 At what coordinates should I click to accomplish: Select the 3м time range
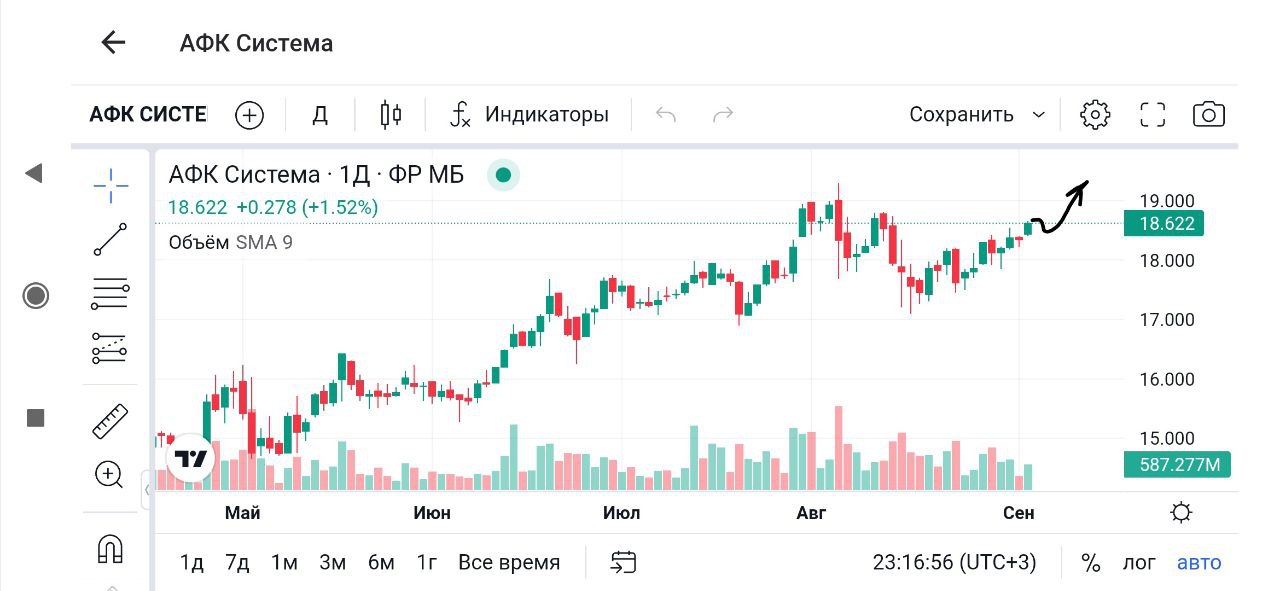tap(332, 562)
